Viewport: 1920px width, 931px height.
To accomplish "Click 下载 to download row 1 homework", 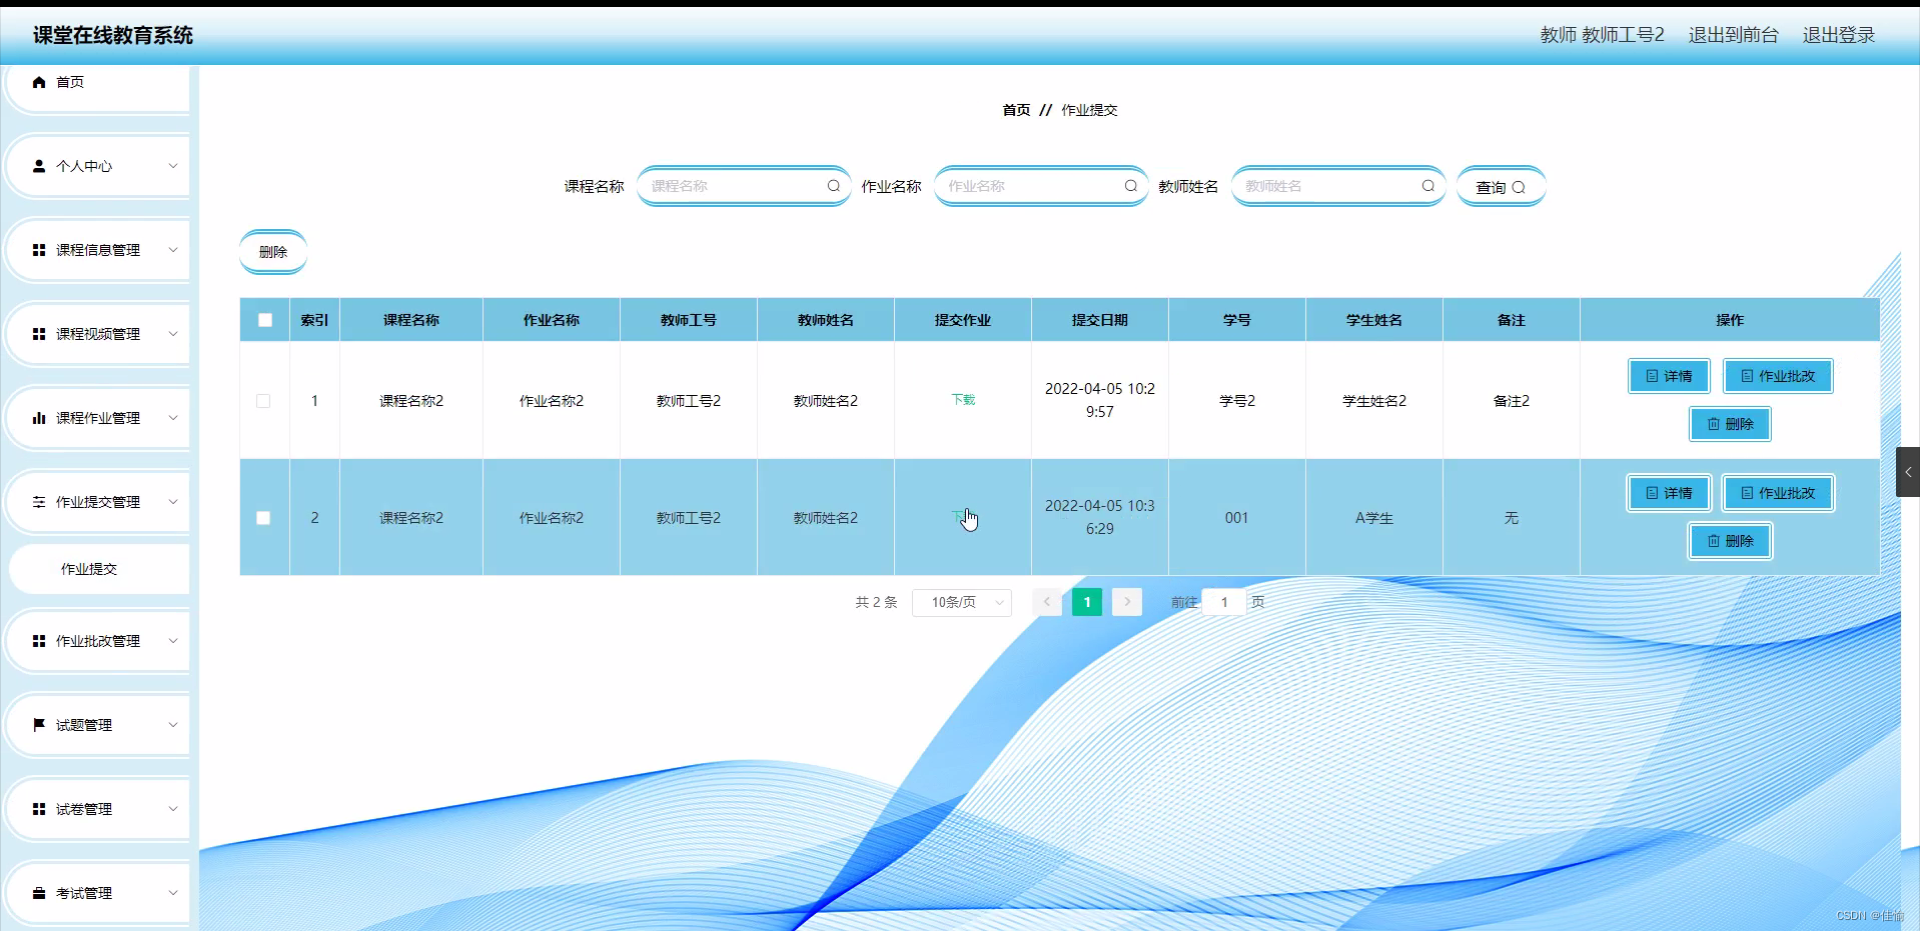I will click(x=962, y=399).
